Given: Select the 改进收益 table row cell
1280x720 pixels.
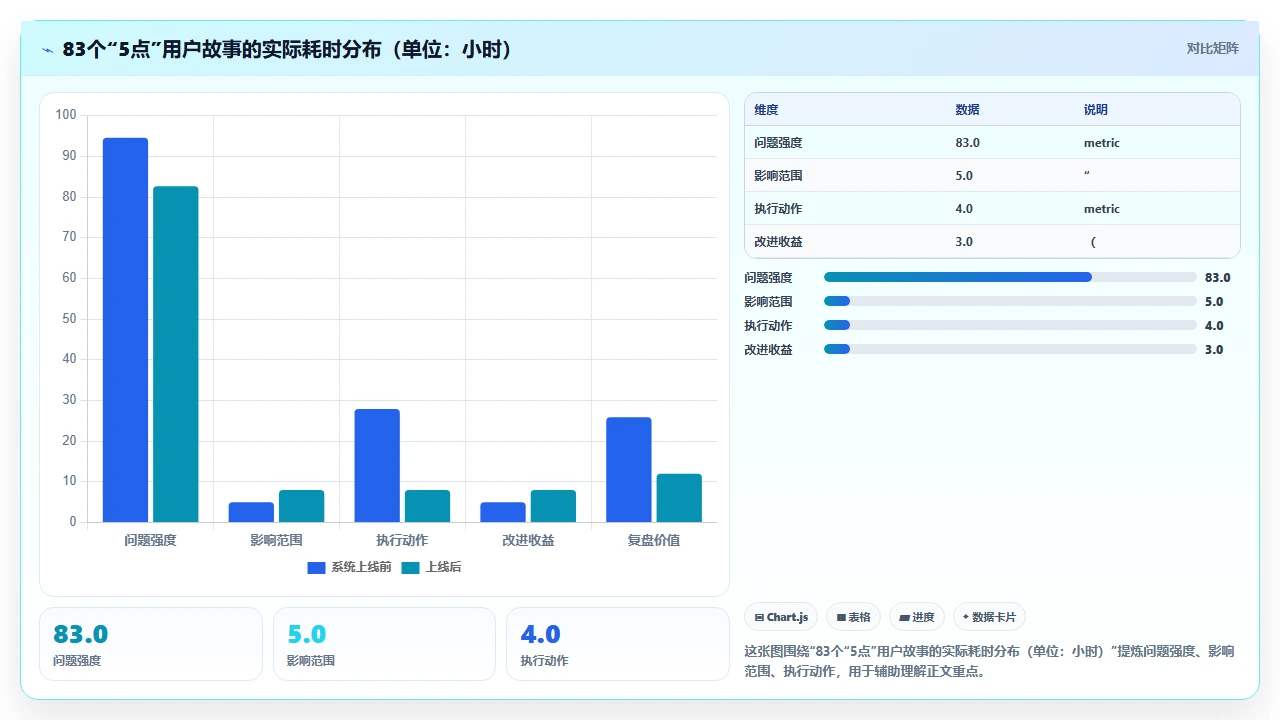Looking at the screenshot, I should click(x=778, y=241).
